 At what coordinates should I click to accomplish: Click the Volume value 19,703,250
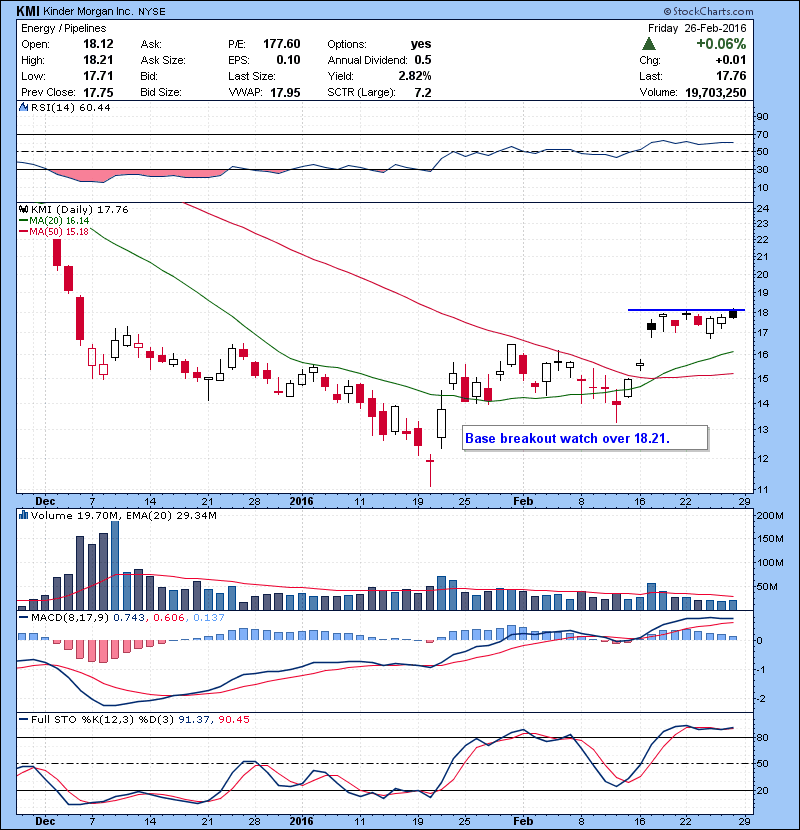point(715,93)
